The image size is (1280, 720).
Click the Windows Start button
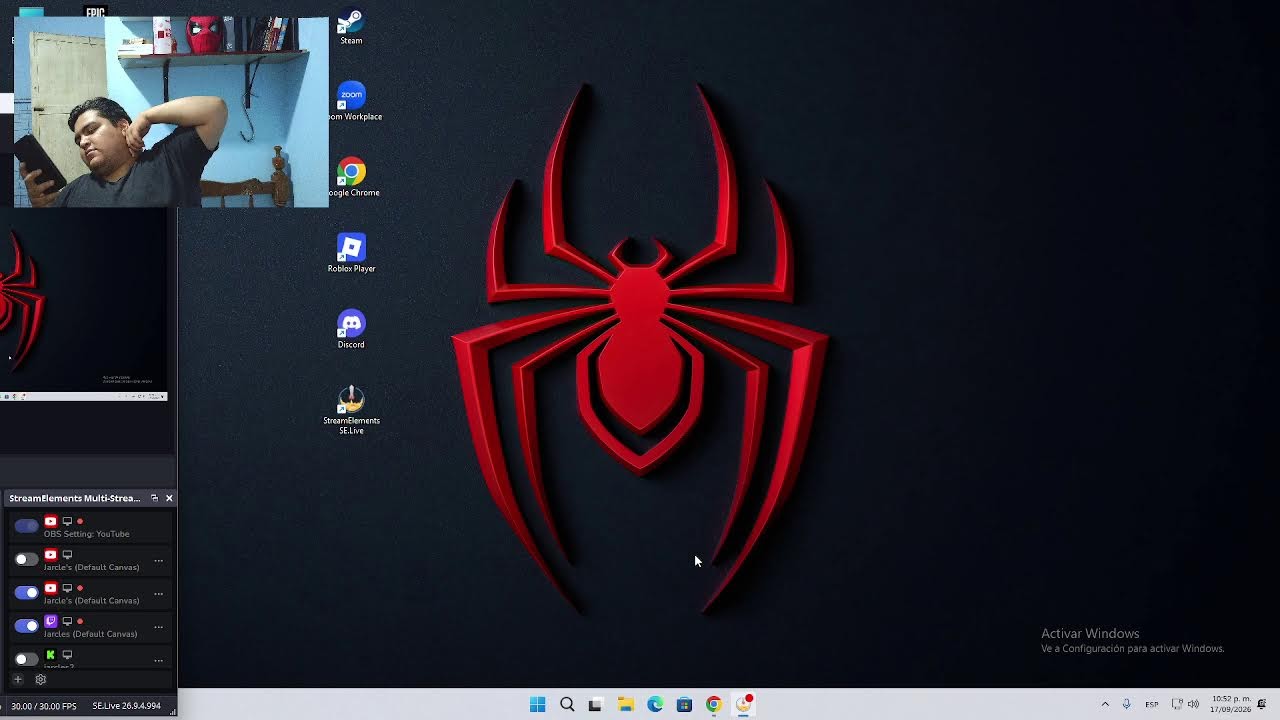537,705
